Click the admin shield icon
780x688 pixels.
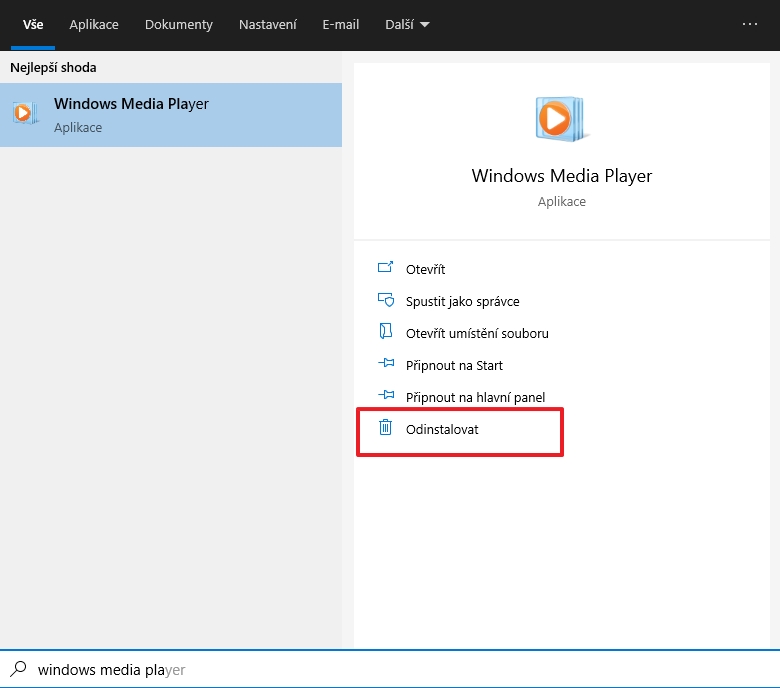click(386, 299)
